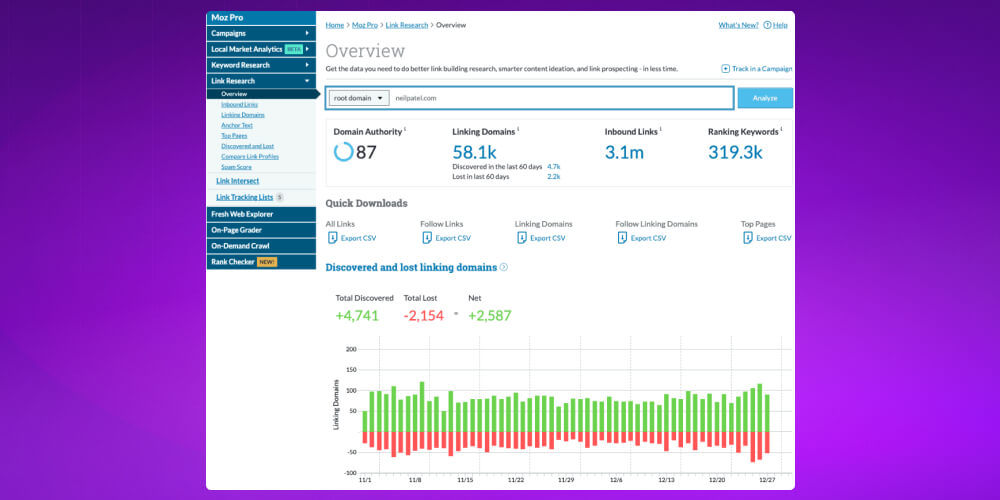Expand the Keyword Research menu arrow
The height and width of the screenshot is (500, 1000).
pos(307,65)
